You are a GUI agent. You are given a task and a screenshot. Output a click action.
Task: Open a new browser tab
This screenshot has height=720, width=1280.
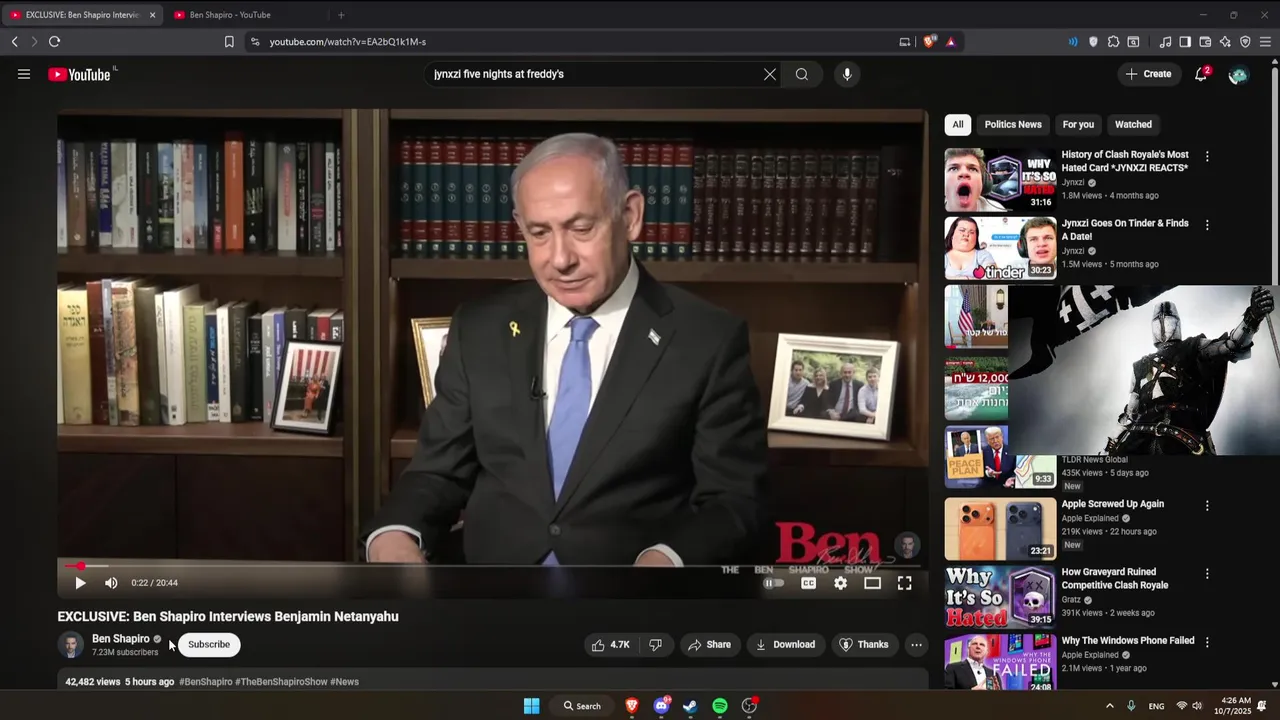(341, 15)
